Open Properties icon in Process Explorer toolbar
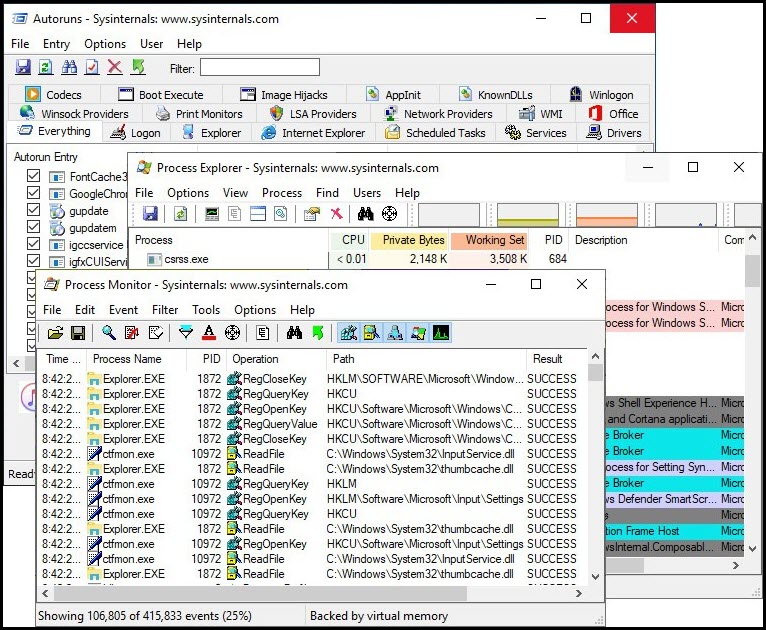766x630 pixels. (x=312, y=214)
